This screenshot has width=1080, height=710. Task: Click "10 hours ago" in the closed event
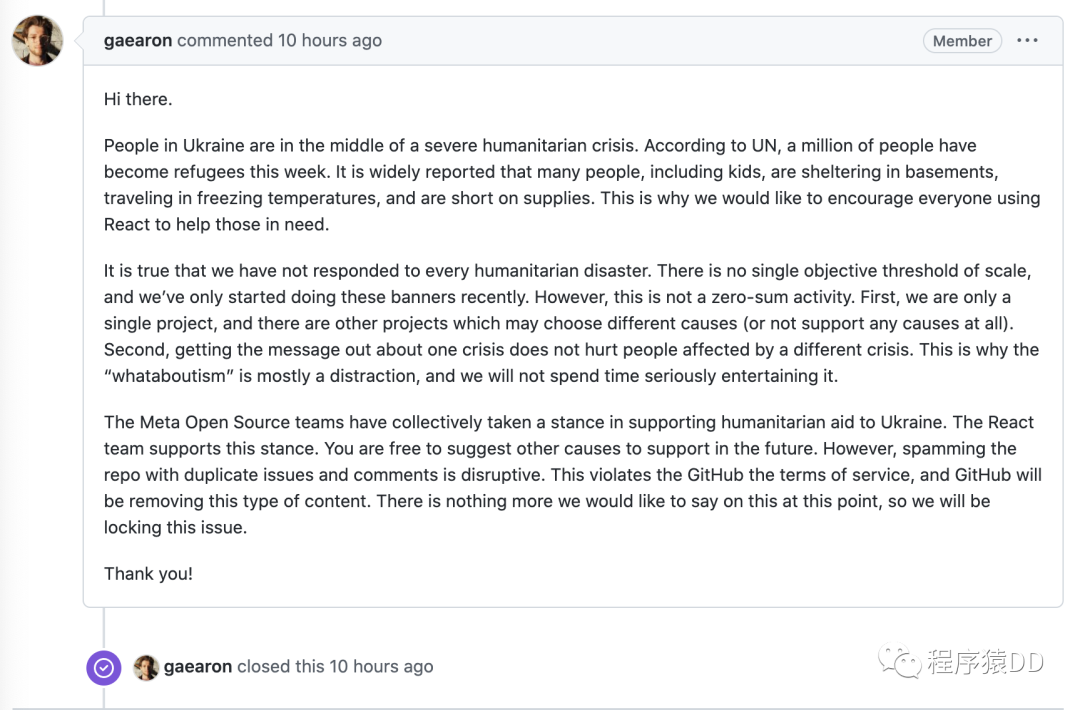coord(381,667)
